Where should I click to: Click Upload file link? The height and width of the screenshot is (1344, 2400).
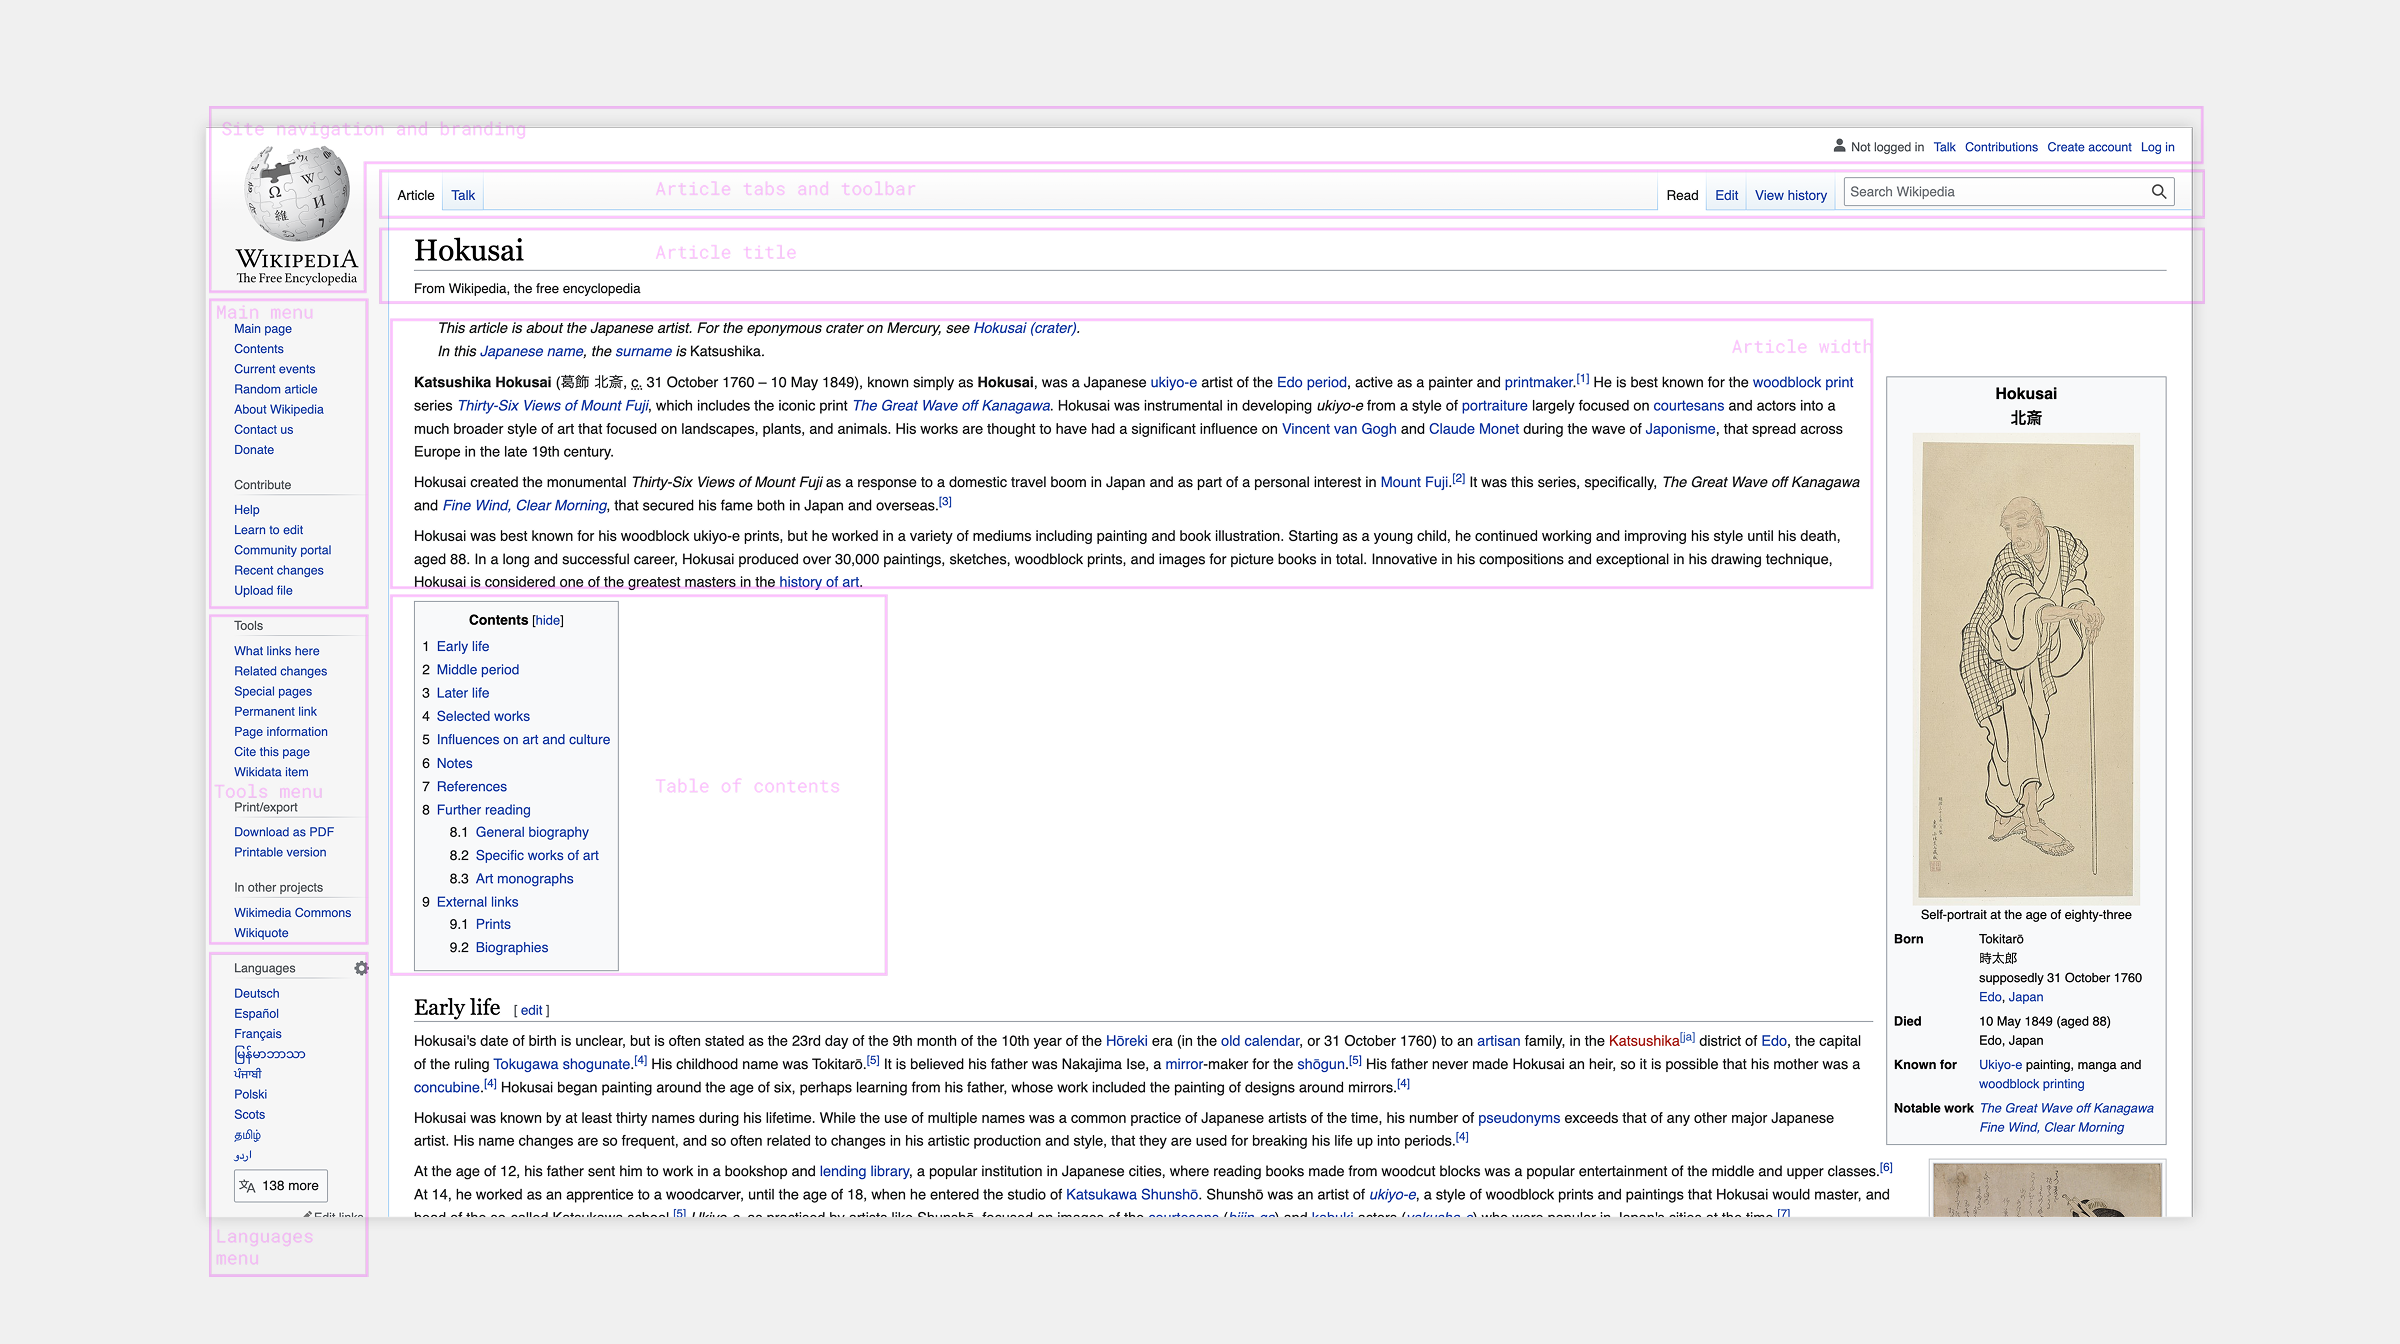(263, 591)
